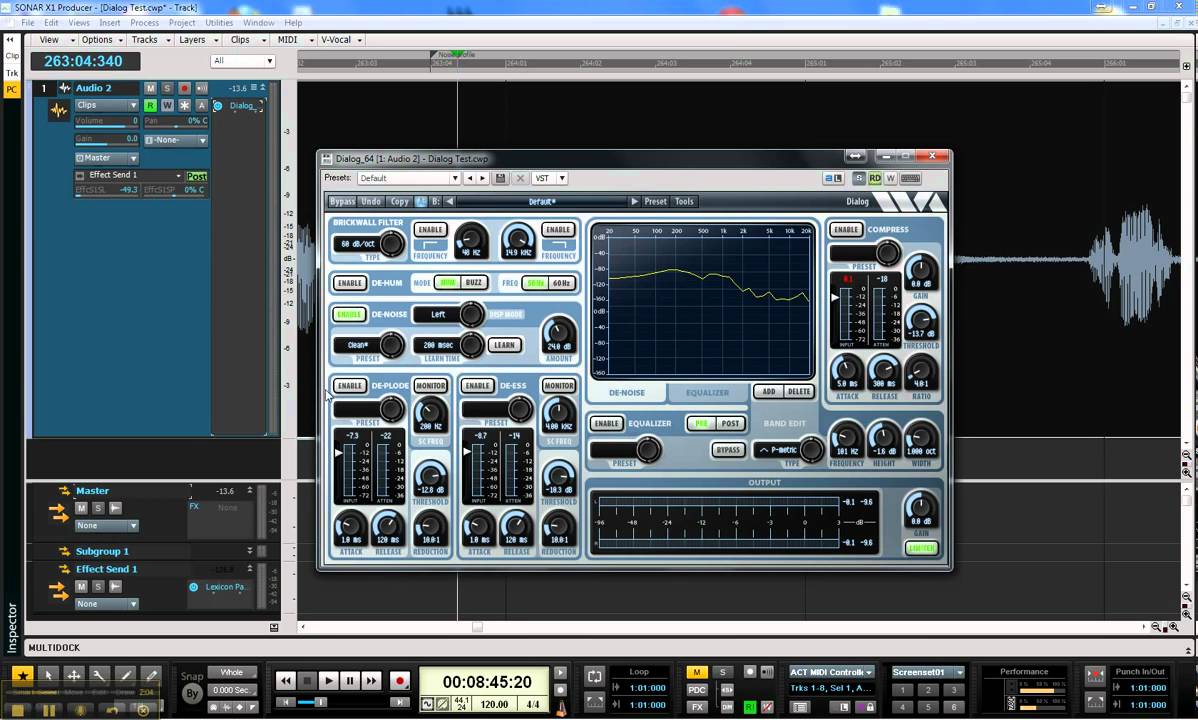
Task: Enable the De-Plode module
Action: pyautogui.click(x=350, y=386)
